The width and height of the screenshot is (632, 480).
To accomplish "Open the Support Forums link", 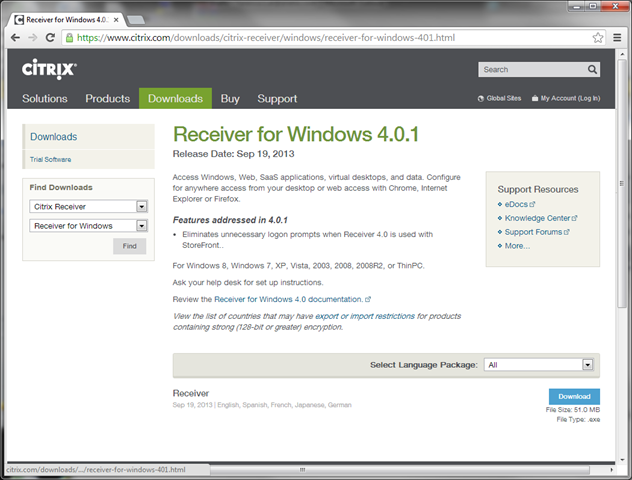I will coord(533,232).
